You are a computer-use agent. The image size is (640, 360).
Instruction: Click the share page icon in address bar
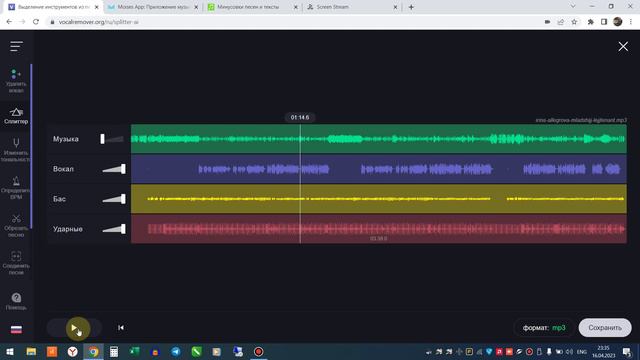point(561,22)
